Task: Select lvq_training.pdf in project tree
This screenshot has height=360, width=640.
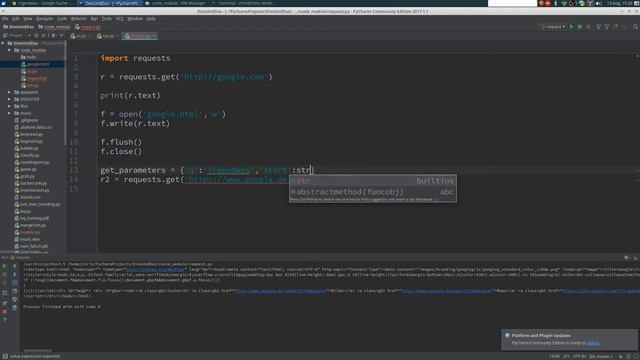Action: [31, 218]
